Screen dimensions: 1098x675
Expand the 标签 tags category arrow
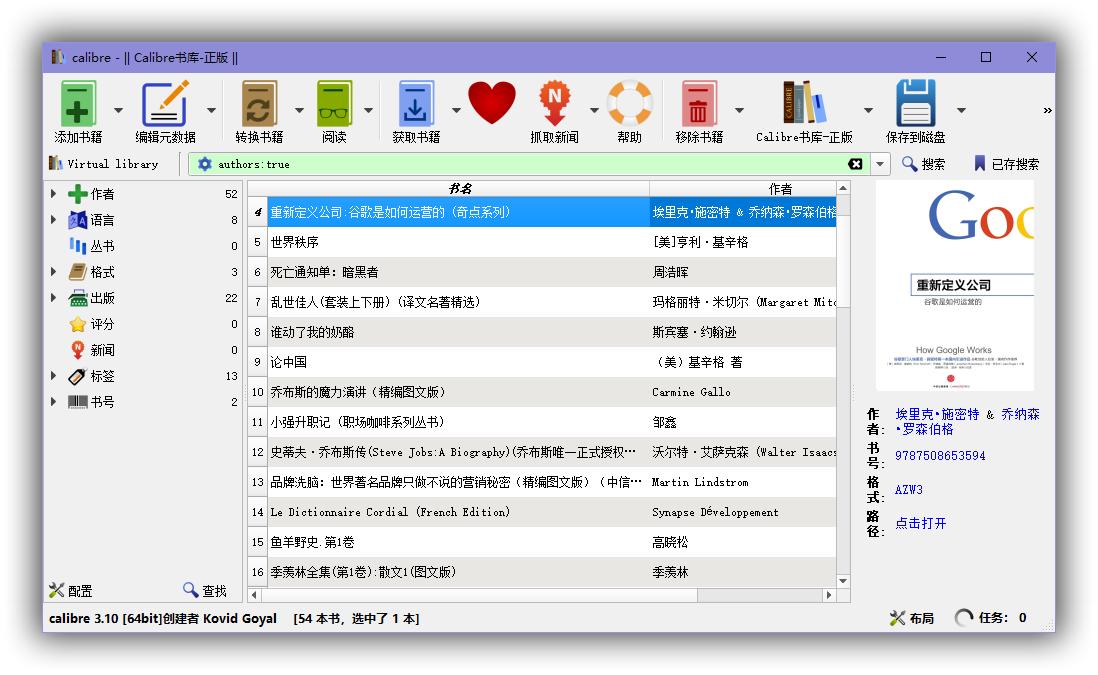pos(53,375)
